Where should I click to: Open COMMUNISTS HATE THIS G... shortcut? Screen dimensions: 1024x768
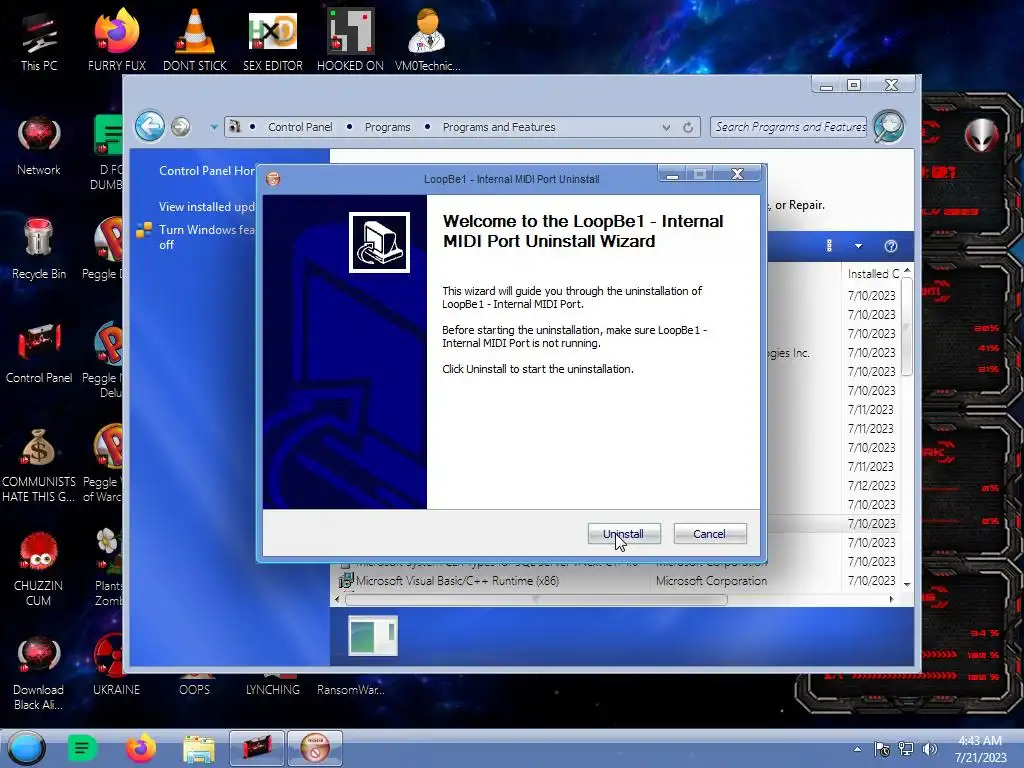[x=39, y=465]
